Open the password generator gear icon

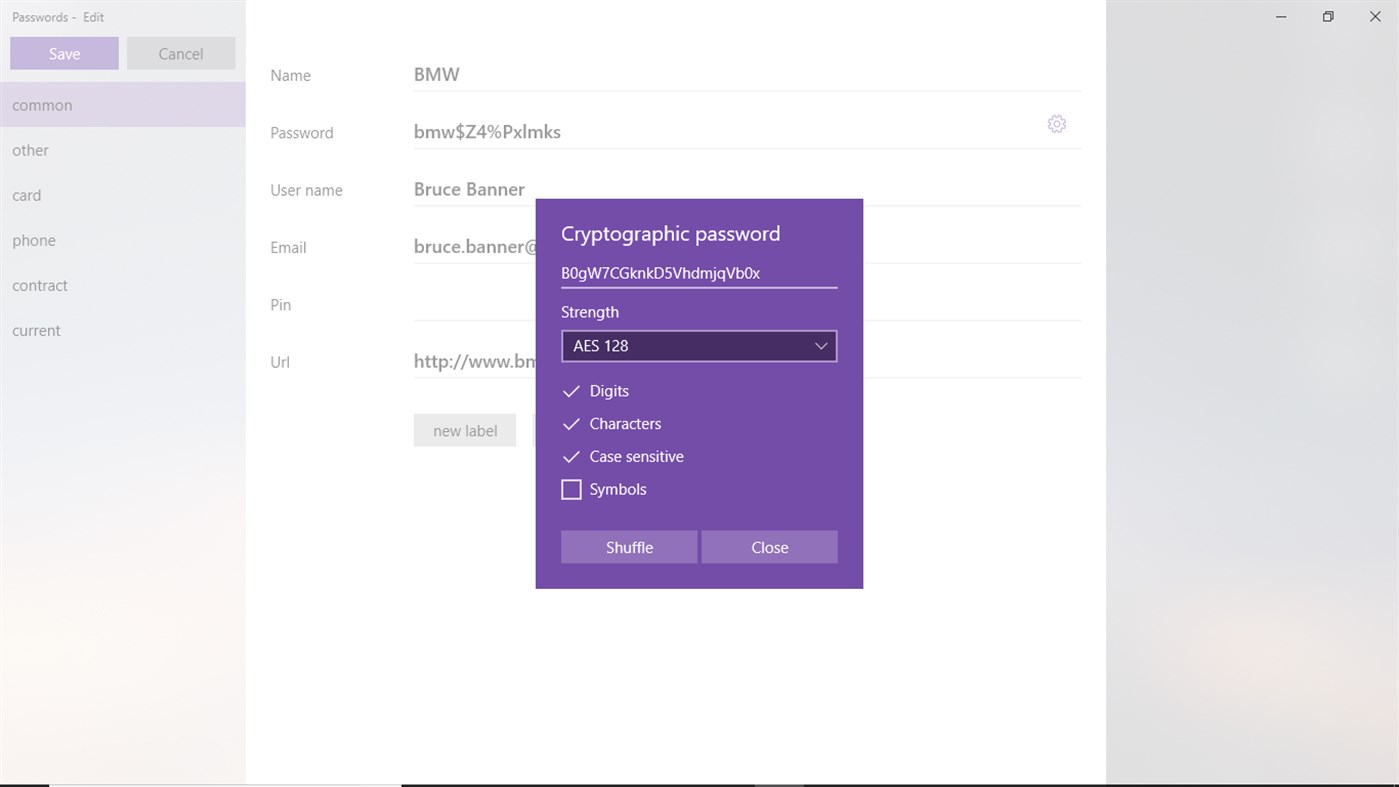point(1056,124)
